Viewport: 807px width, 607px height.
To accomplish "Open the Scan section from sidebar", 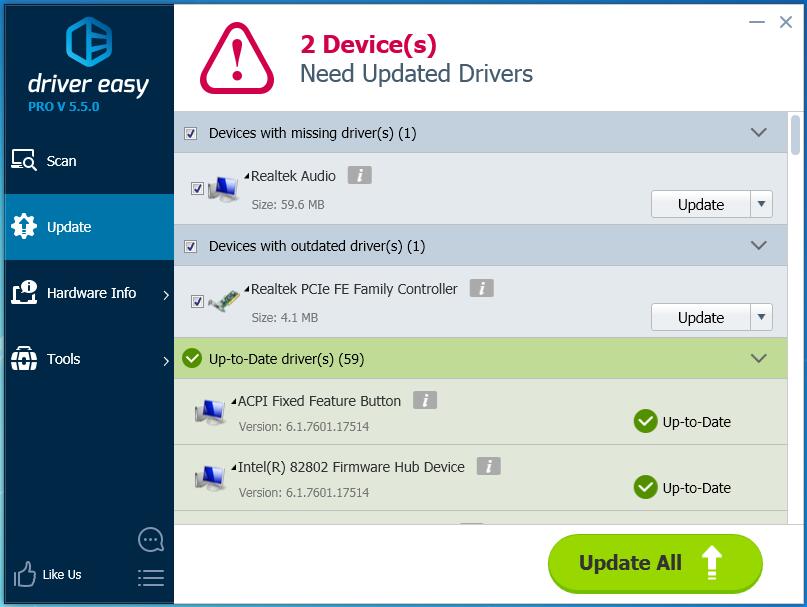I will tap(47, 161).
